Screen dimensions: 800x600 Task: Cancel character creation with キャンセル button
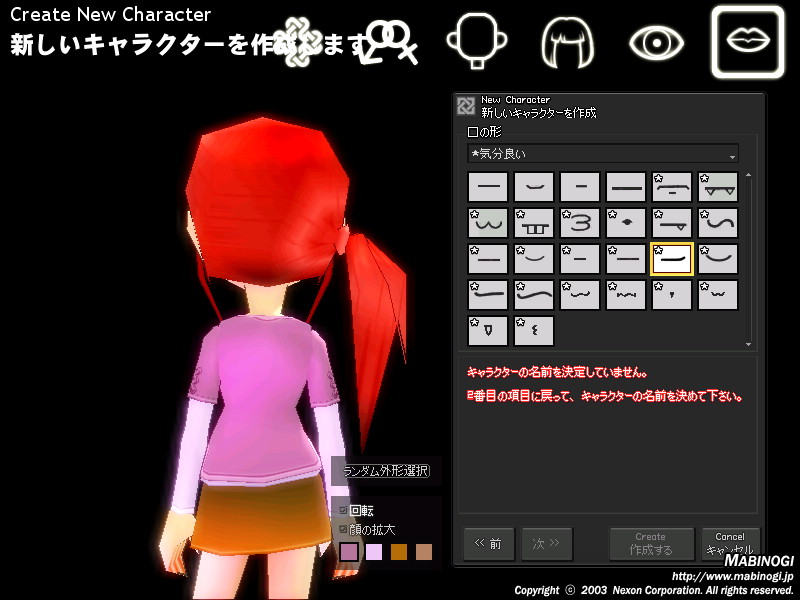click(x=730, y=544)
